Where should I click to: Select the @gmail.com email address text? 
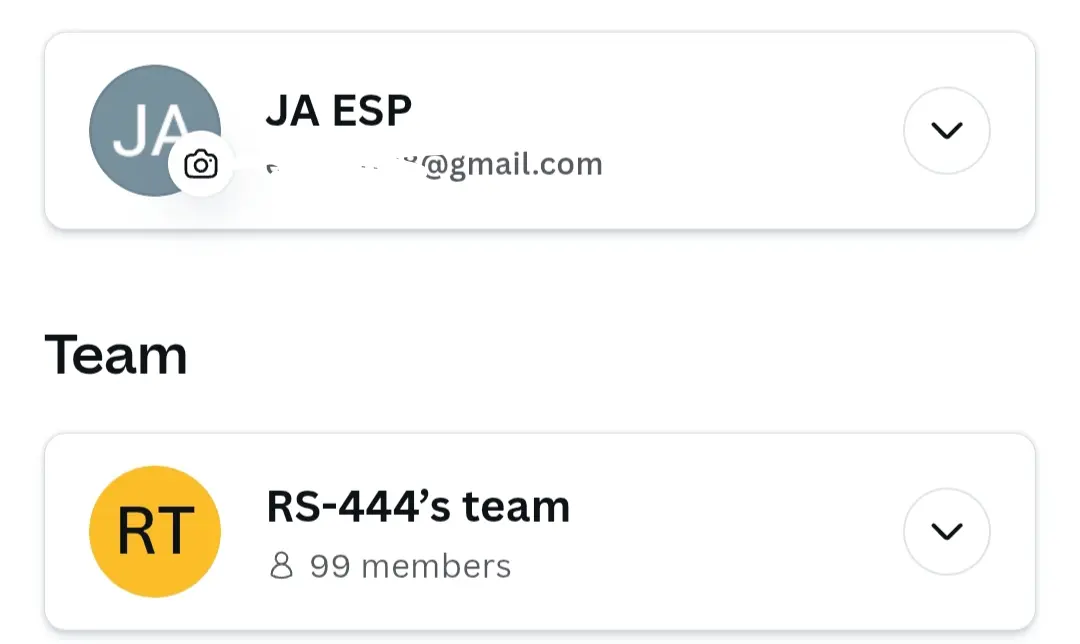(x=435, y=165)
